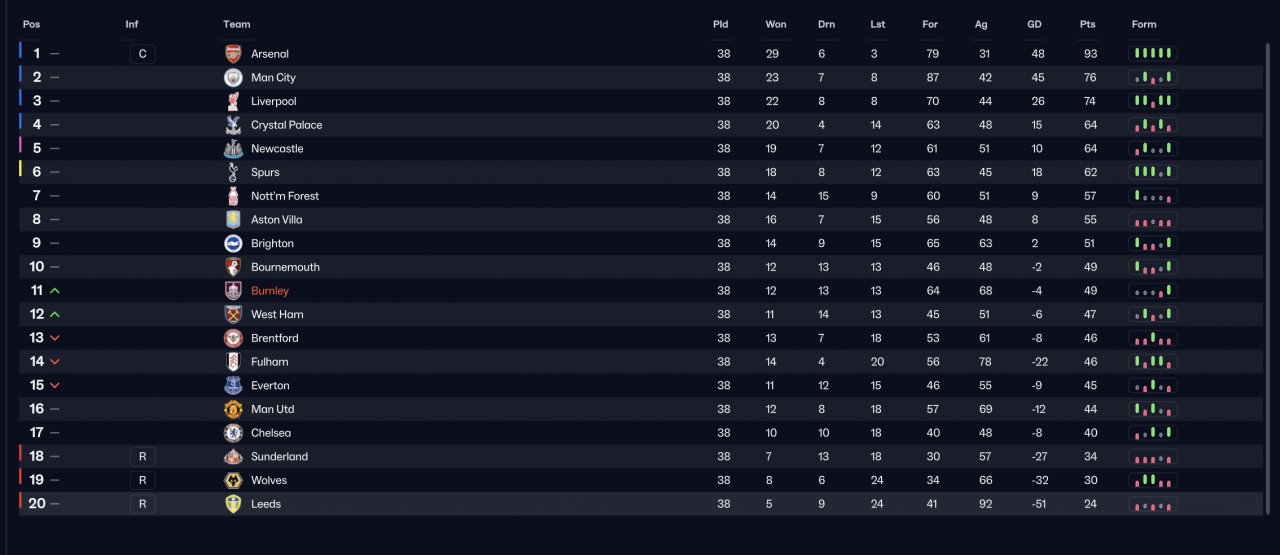Click the Man Utd club badge
The width and height of the screenshot is (1280, 555).
pos(233,409)
